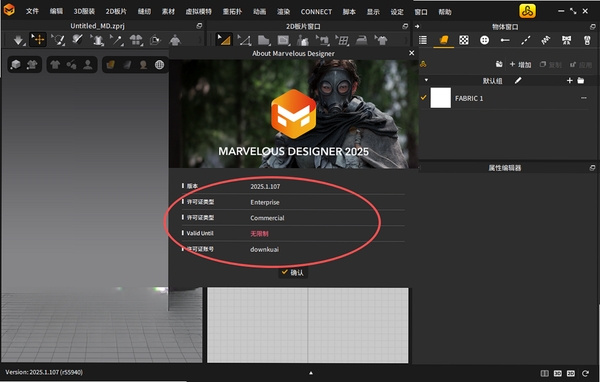Image resolution: width=600 pixels, height=382 pixels.
Task: Click the minus button on FABRIC 1 row
Action: click(584, 98)
